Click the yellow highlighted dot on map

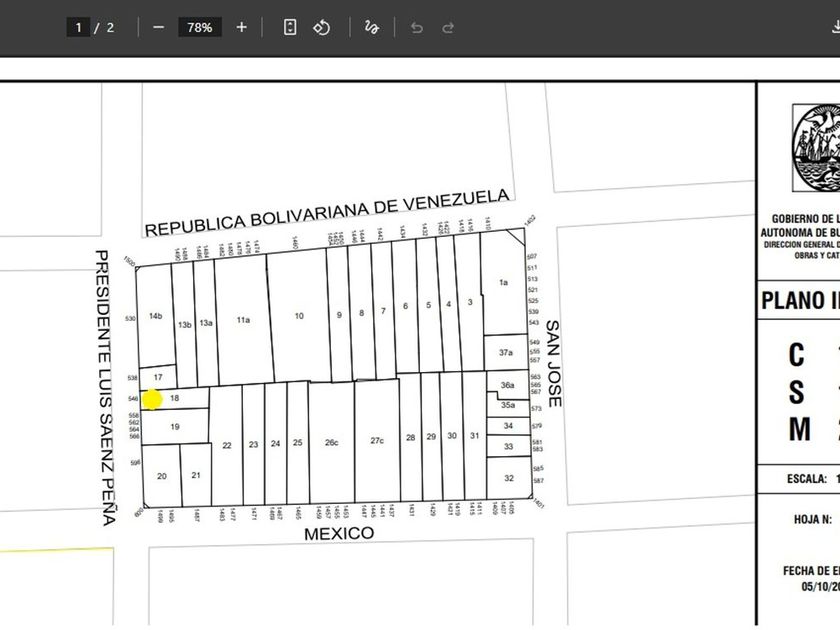tap(152, 400)
